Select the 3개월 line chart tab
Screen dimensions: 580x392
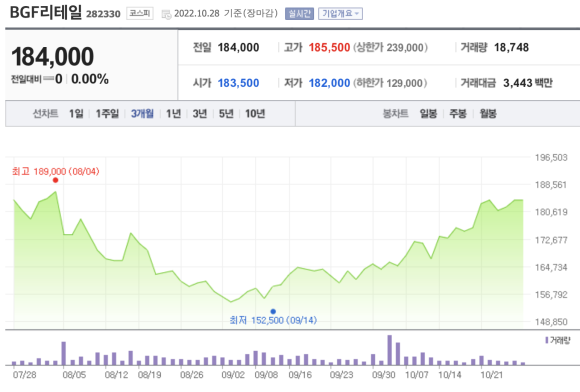click(x=142, y=114)
